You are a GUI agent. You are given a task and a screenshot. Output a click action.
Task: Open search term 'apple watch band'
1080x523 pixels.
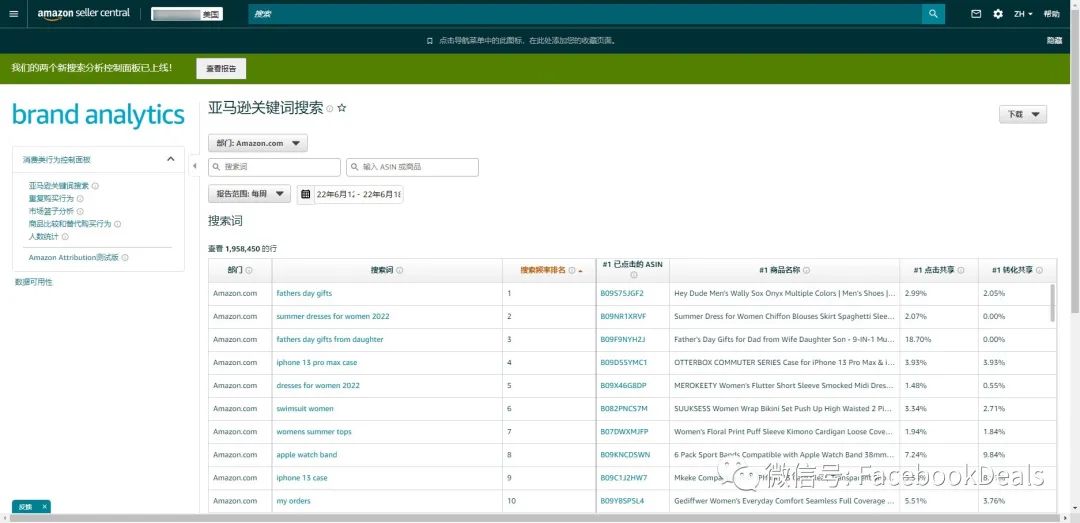pyautogui.click(x=307, y=455)
